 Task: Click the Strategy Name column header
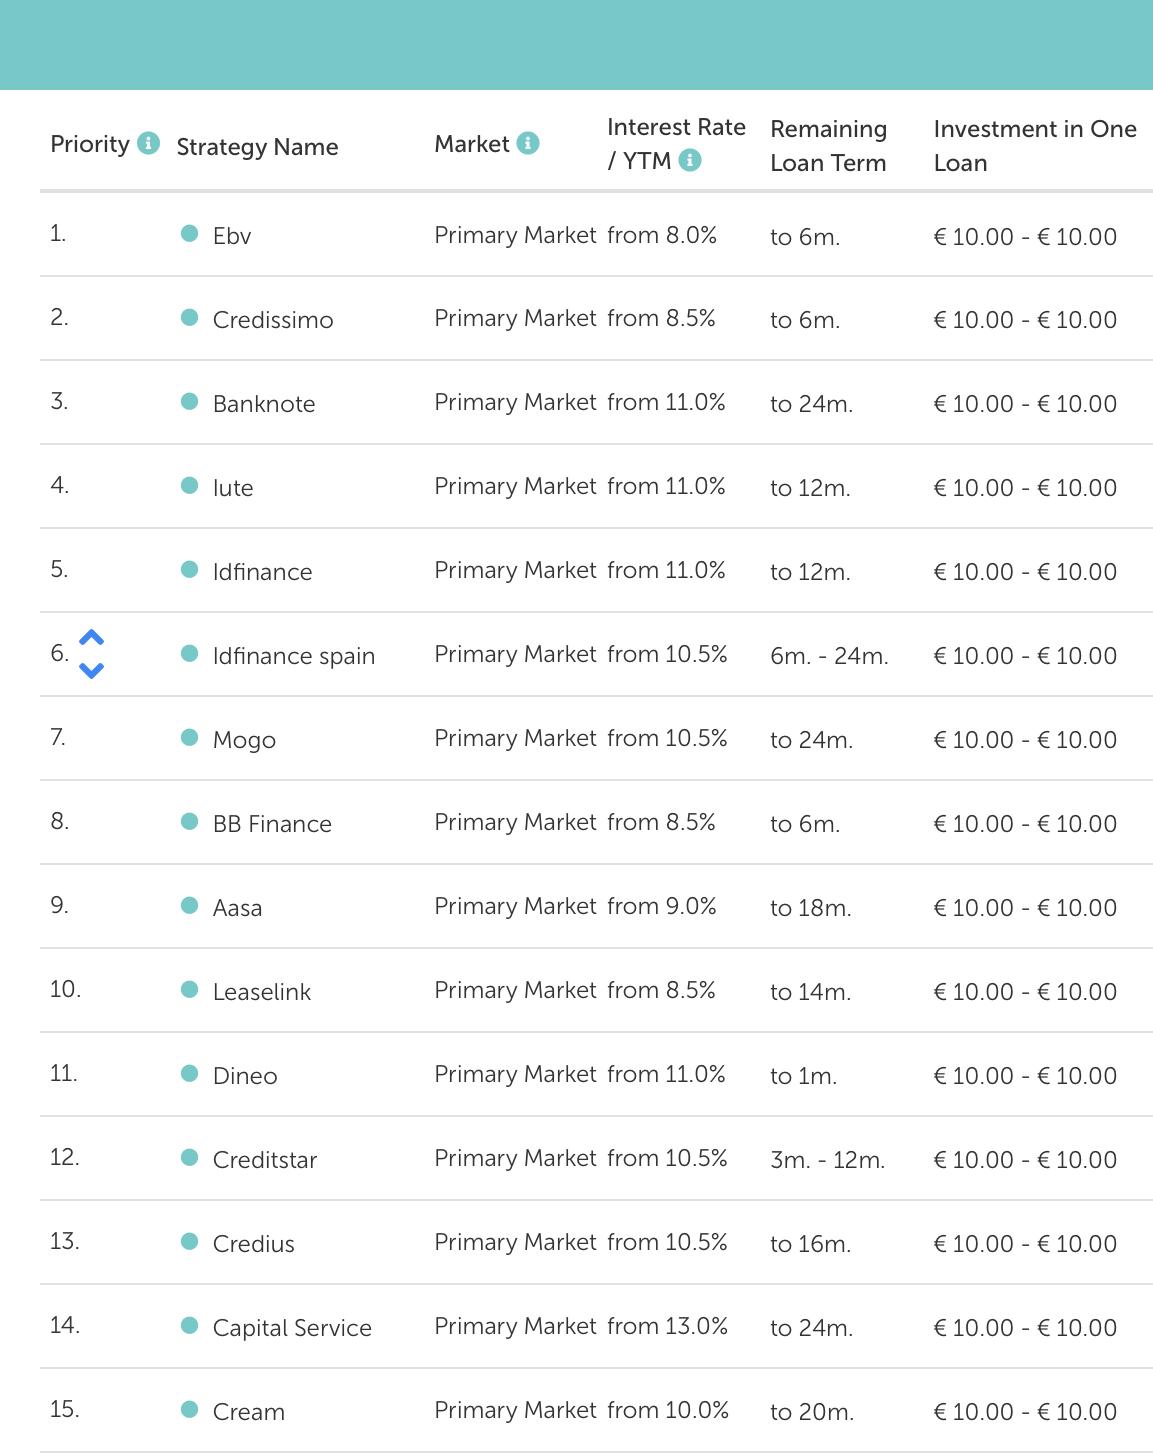coord(257,147)
